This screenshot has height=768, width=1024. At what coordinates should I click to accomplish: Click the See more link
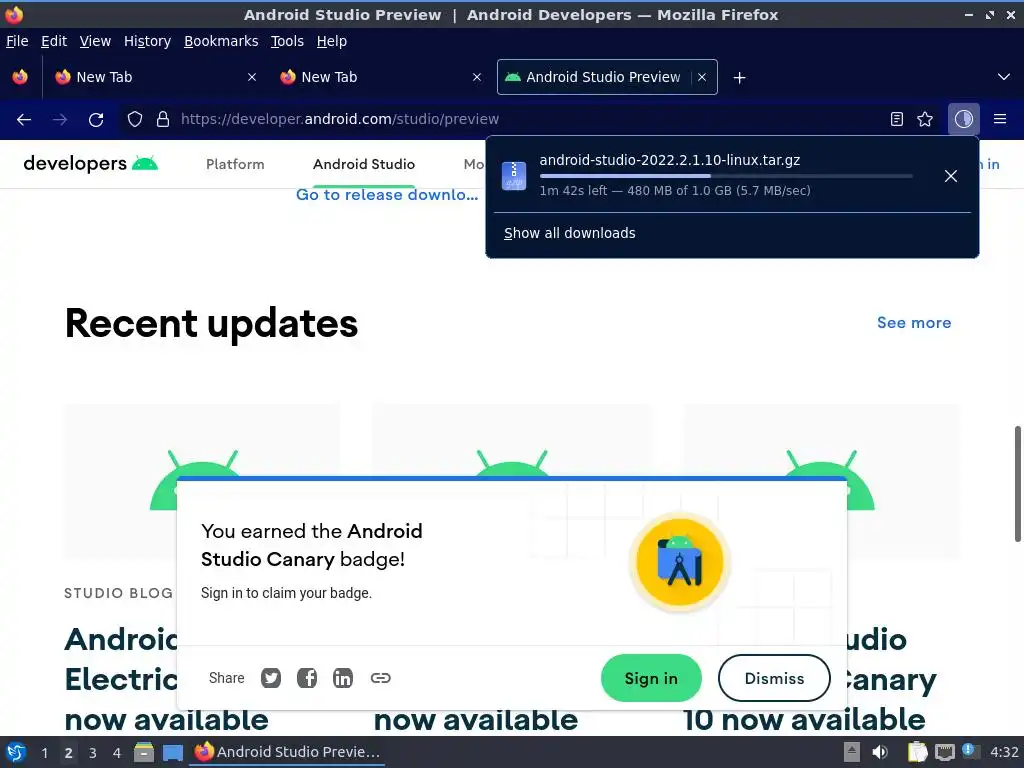point(914,323)
